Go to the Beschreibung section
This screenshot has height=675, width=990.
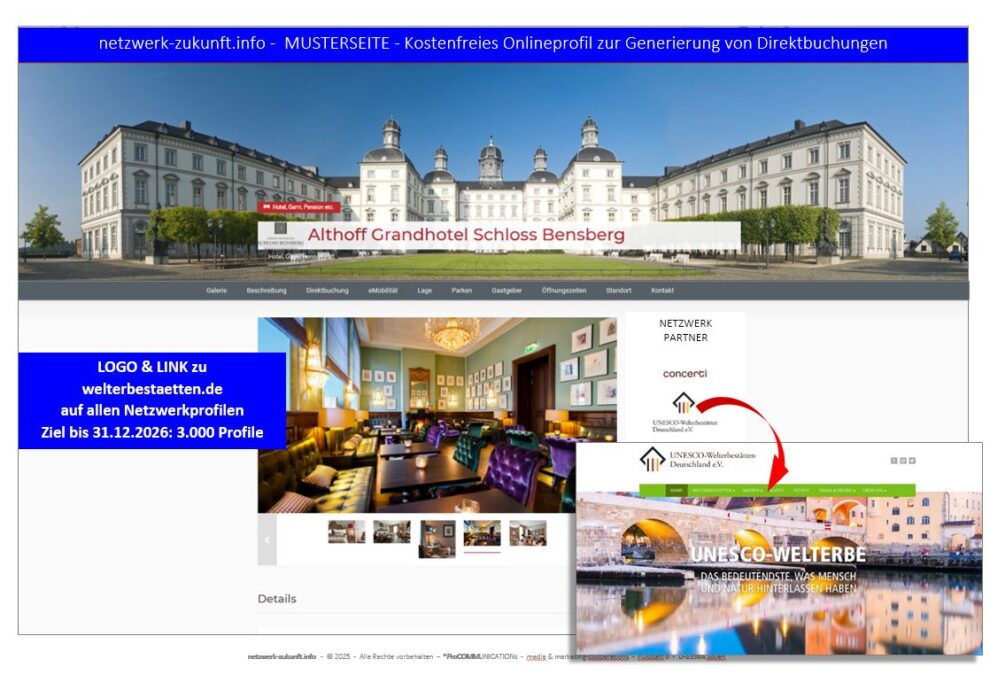pyautogui.click(x=266, y=290)
